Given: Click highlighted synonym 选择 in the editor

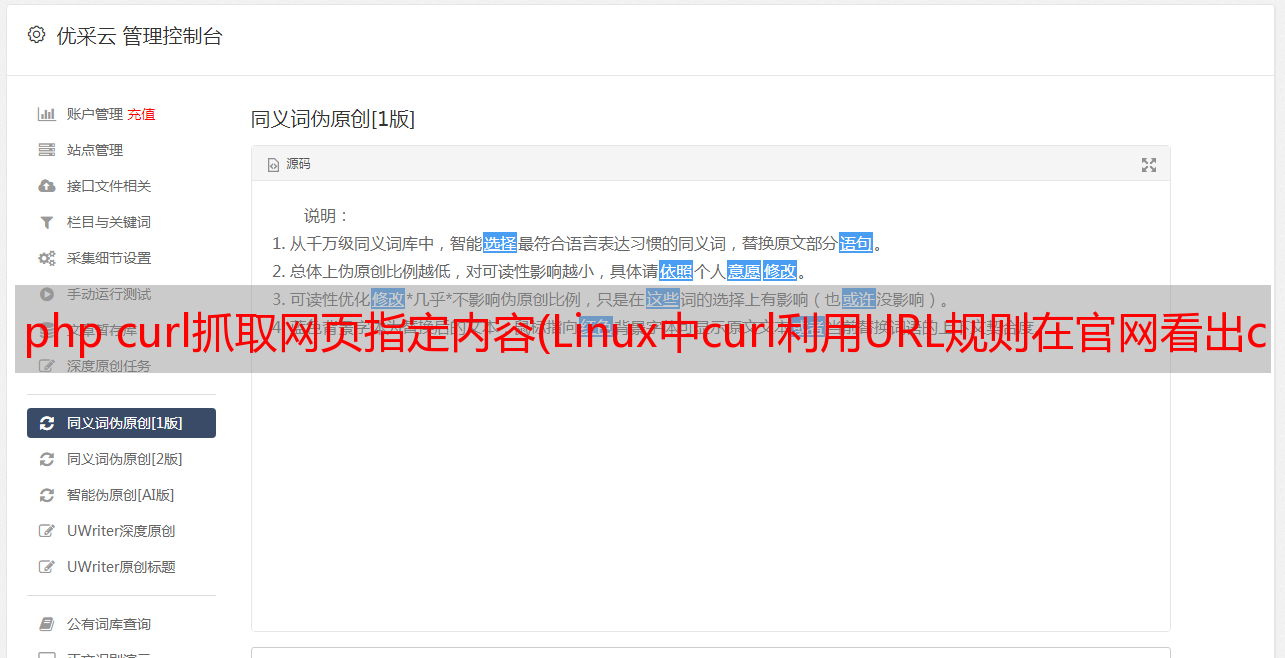Looking at the screenshot, I should click(500, 243).
